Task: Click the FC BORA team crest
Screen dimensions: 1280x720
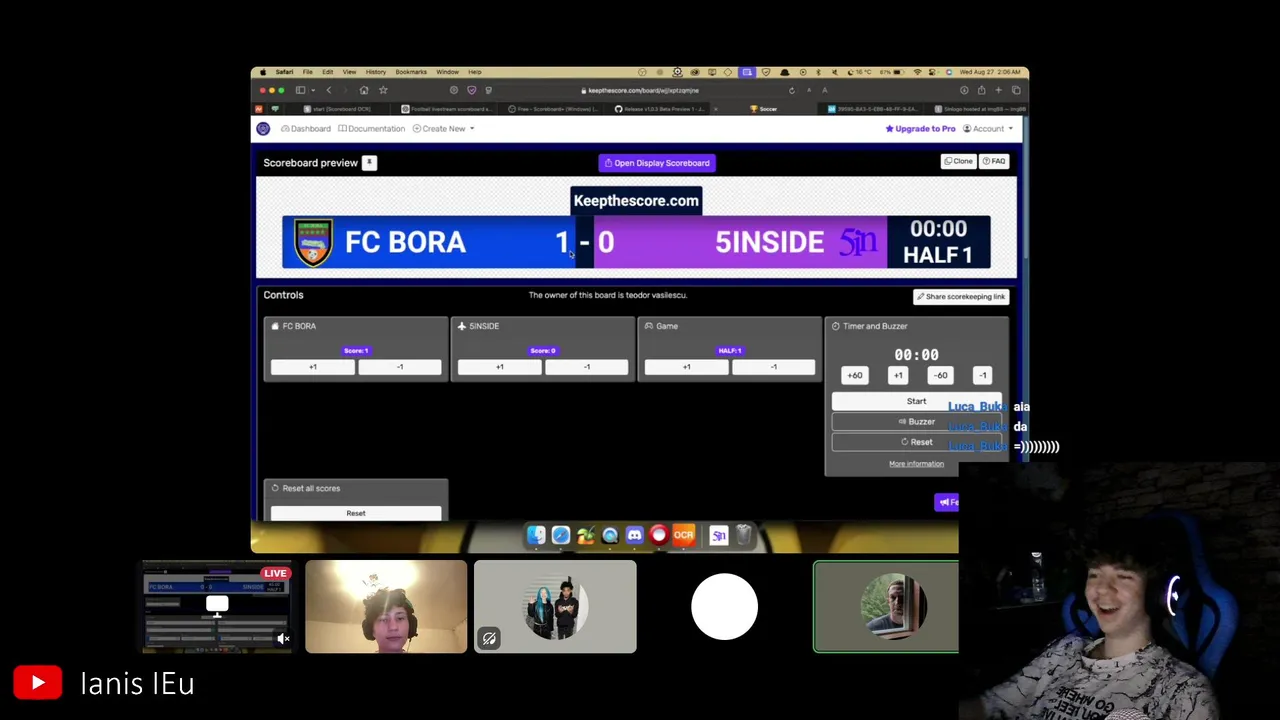Action: (313, 242)
